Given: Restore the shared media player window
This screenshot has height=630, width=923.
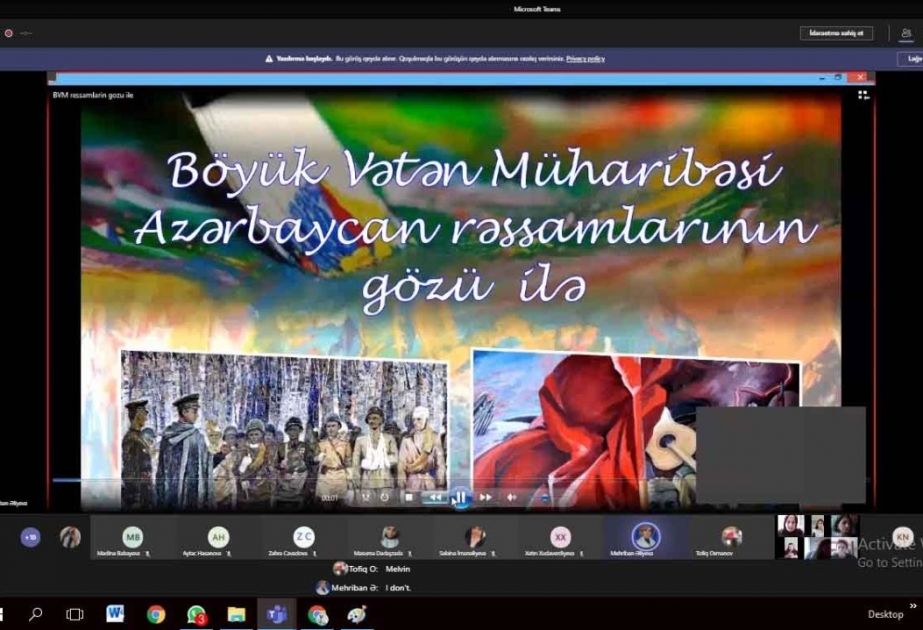Looking at the screenshot, I should 838,78.
